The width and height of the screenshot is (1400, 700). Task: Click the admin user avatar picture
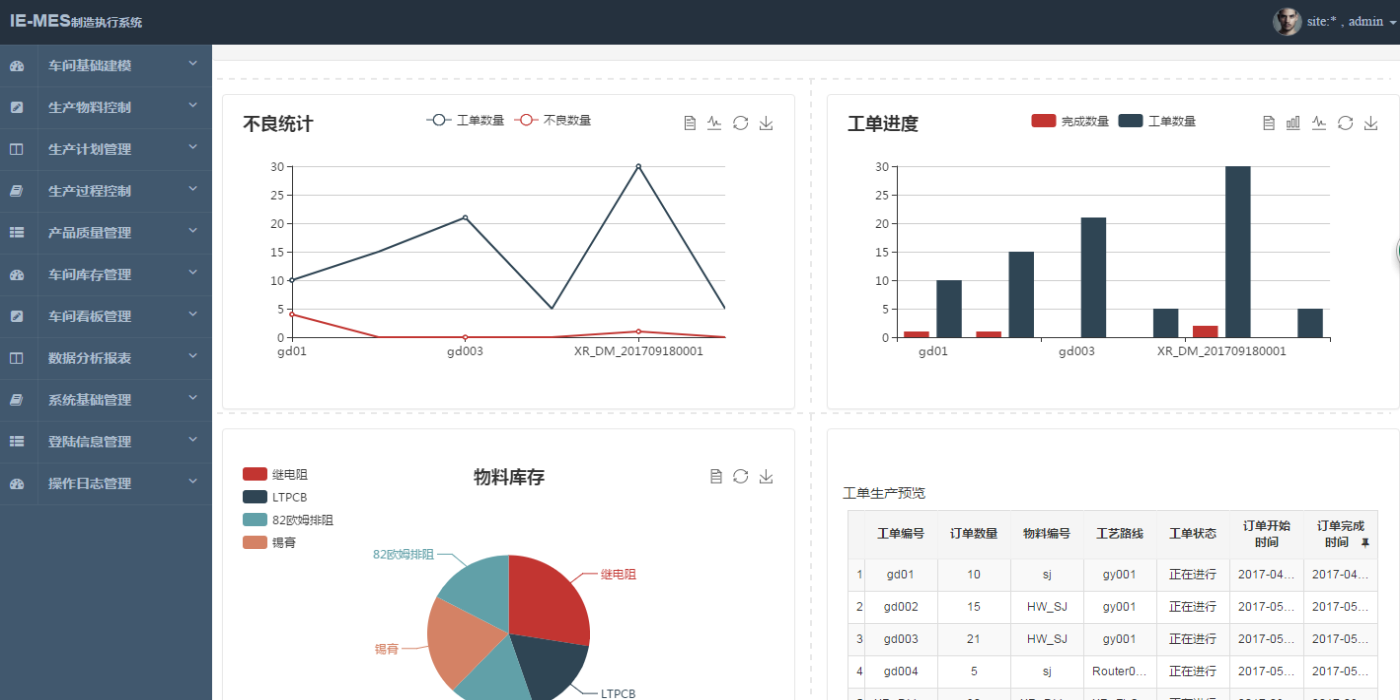(1287, 21)
